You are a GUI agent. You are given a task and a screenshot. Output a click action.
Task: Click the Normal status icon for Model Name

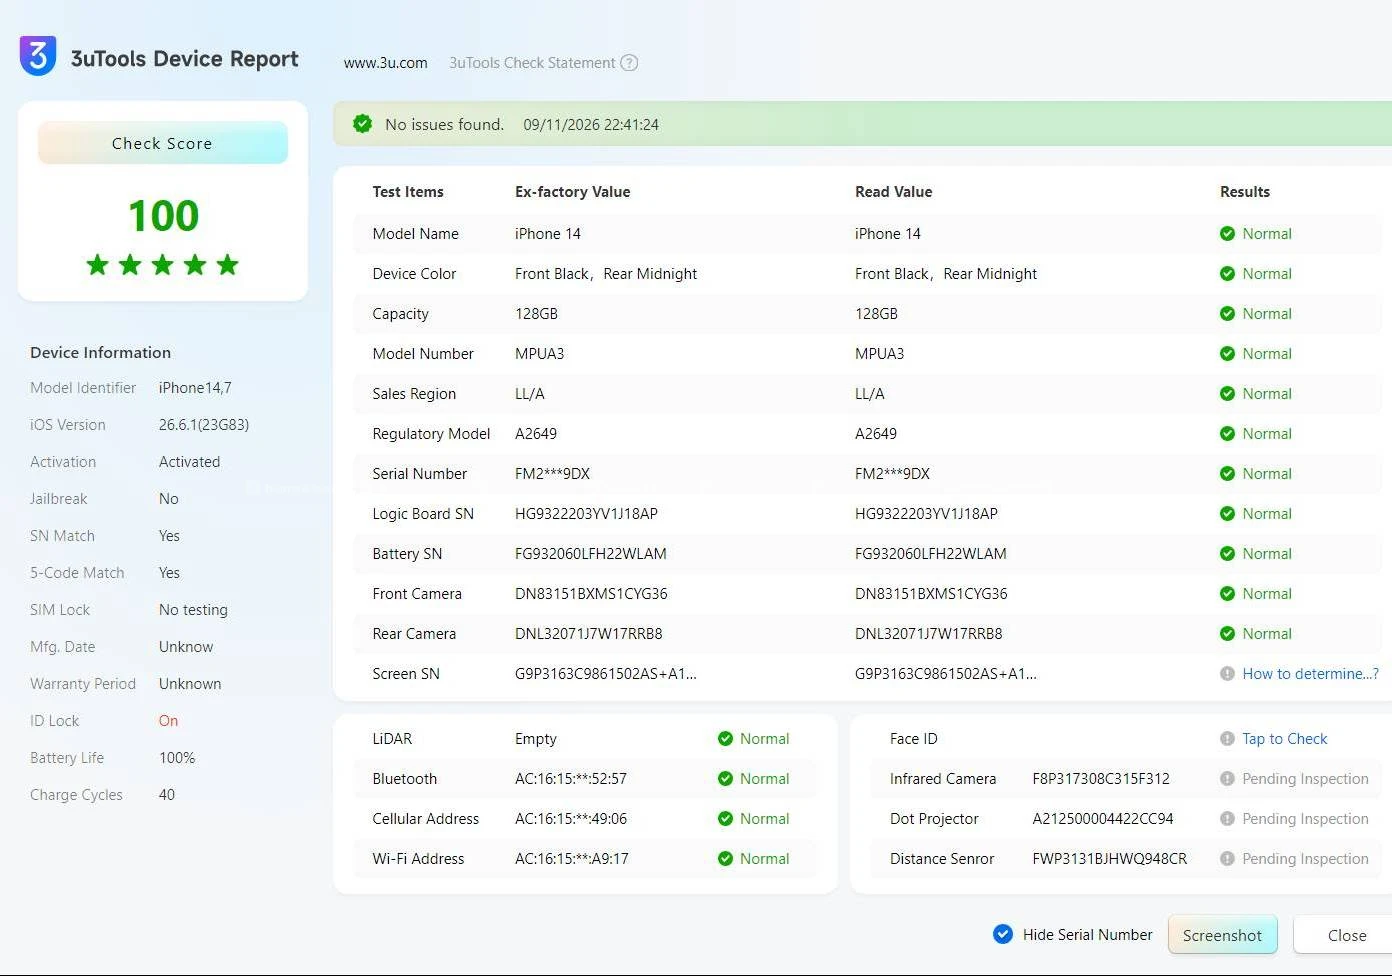[1227, 234]
